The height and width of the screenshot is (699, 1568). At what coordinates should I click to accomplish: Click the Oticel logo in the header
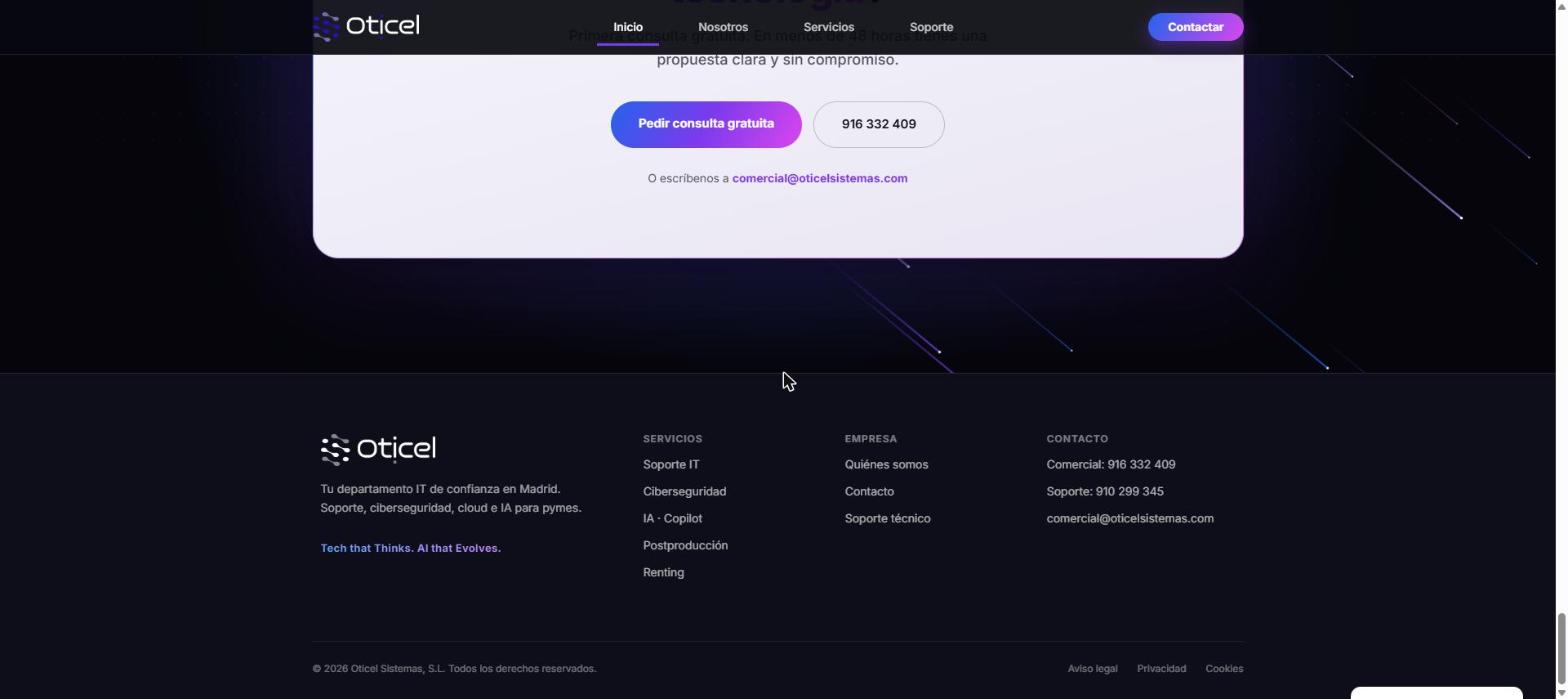(366, 26)
